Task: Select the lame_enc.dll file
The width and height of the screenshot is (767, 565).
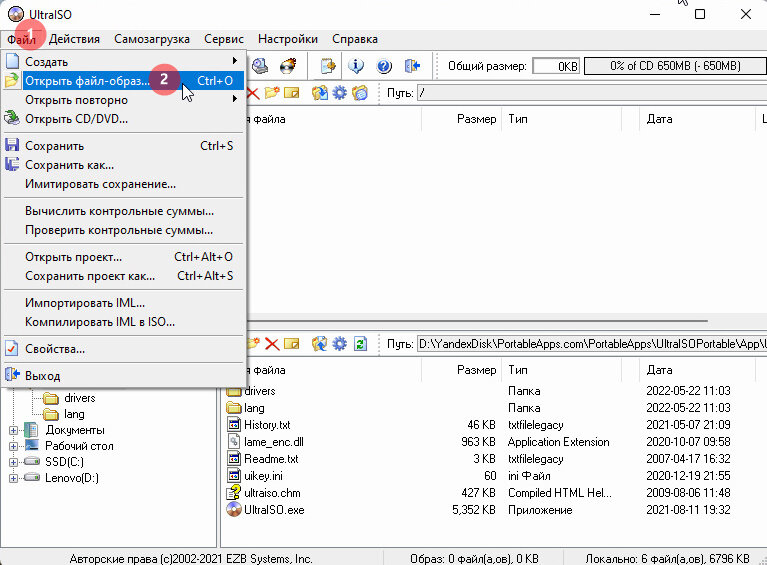Action: tap(273, 442)
